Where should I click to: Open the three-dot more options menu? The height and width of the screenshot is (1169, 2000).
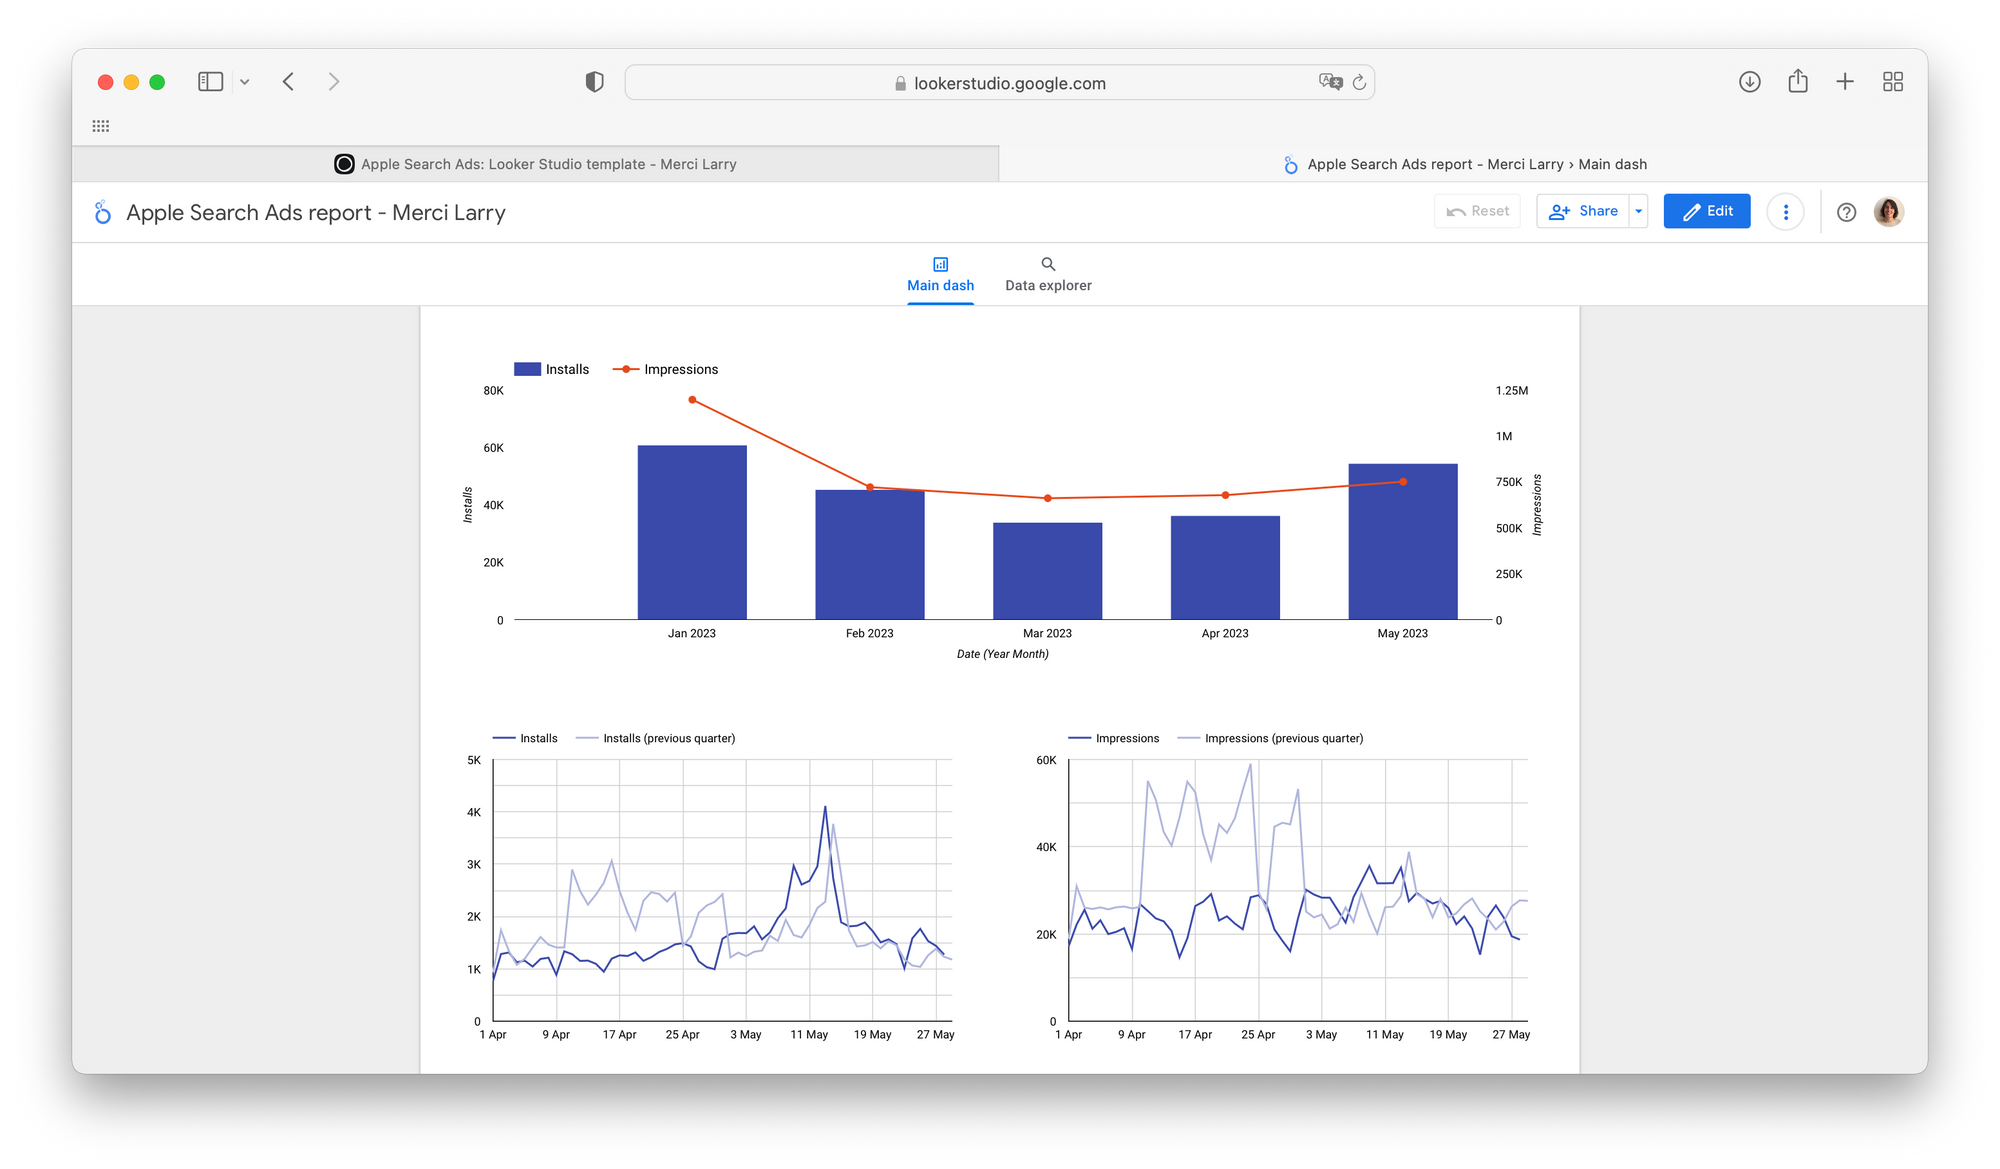pos(1785,212)
